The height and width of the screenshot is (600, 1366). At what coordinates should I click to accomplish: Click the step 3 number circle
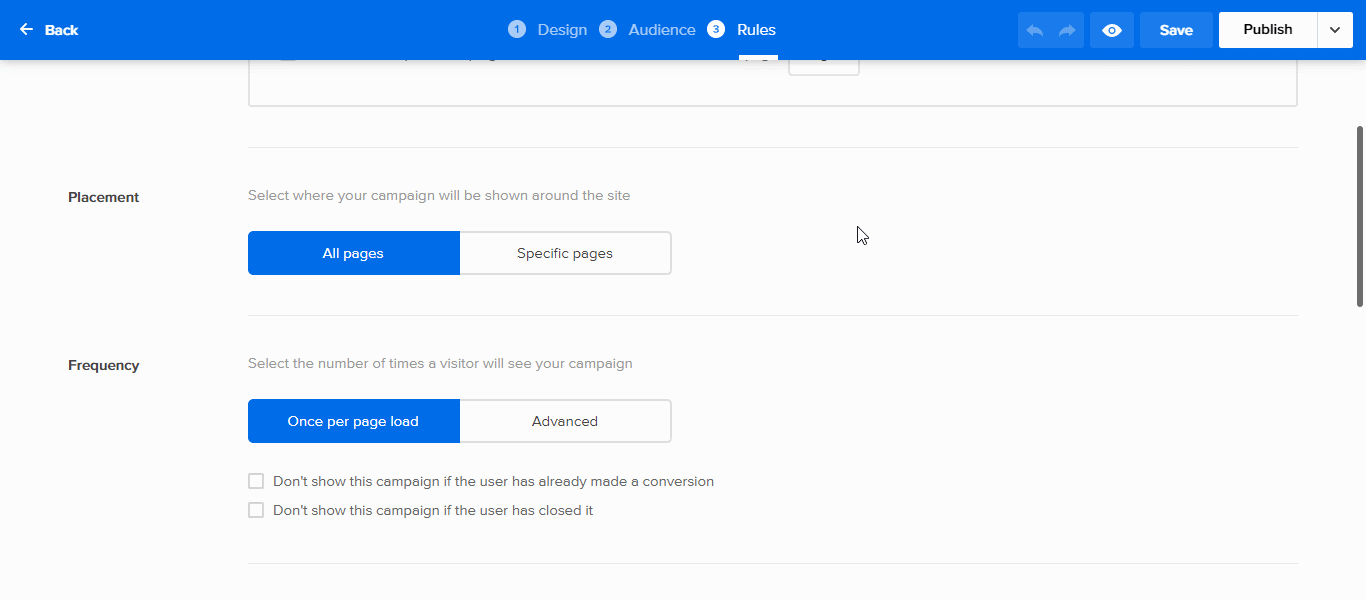716,29
